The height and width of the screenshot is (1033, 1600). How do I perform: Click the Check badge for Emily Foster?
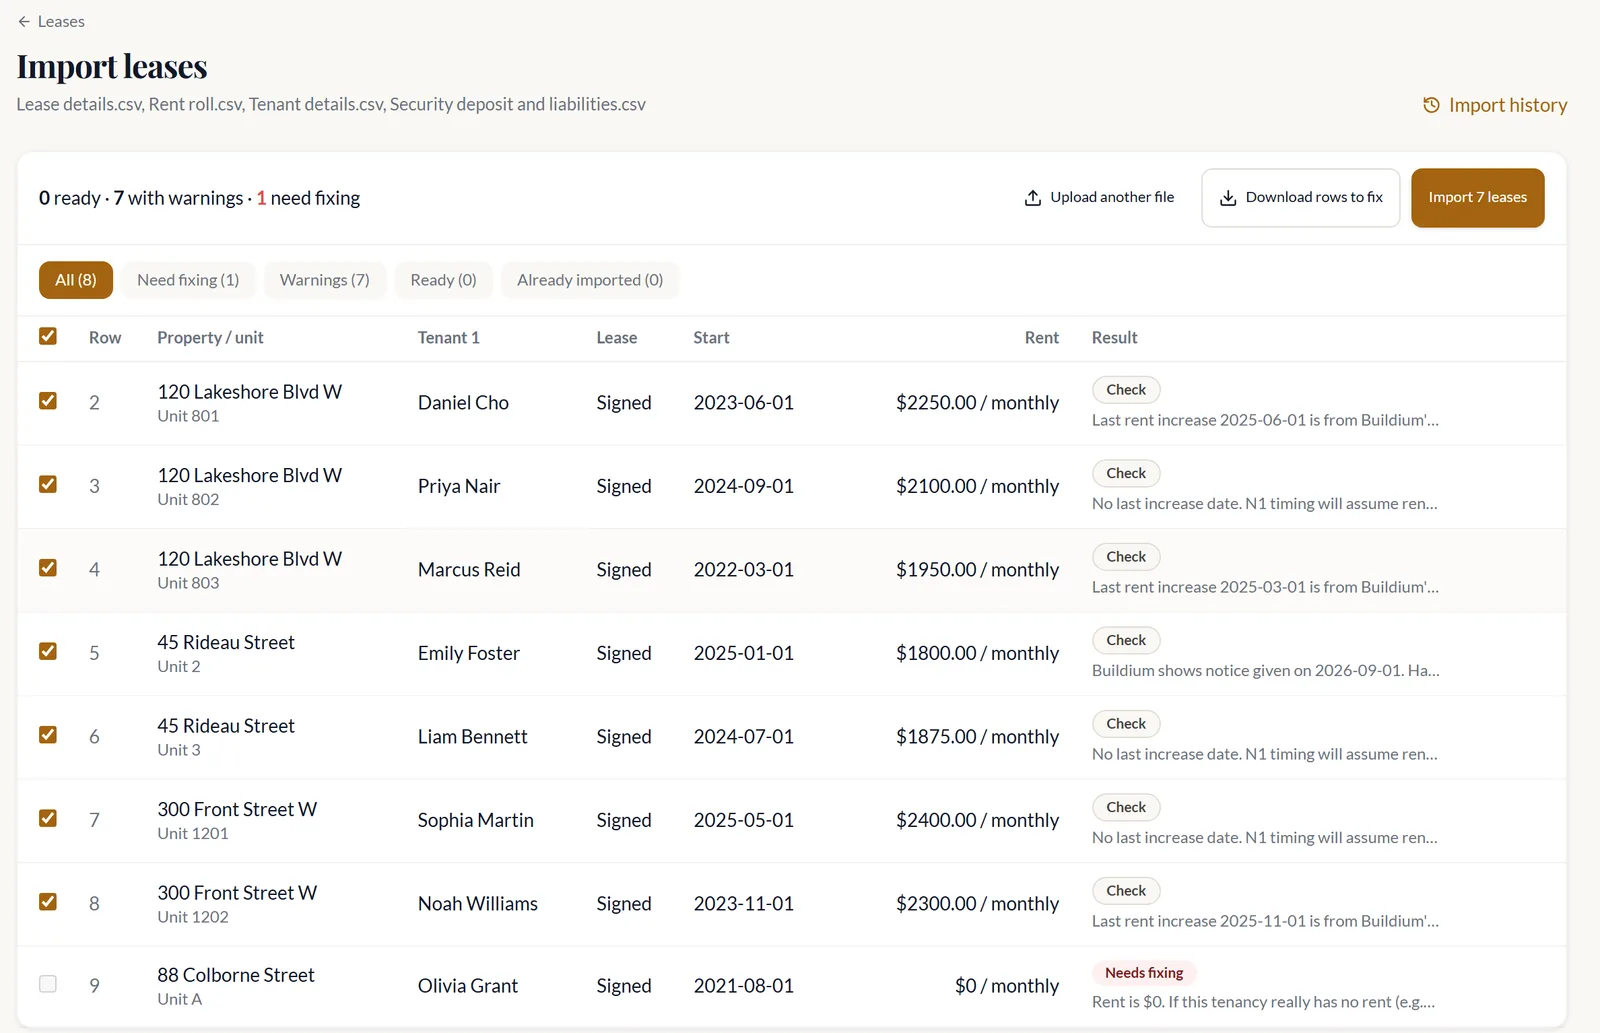click(1126, 640)
